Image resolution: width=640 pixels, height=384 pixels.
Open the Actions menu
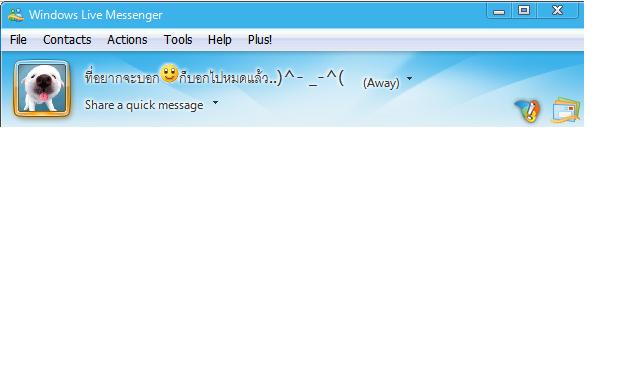(127, 40)
